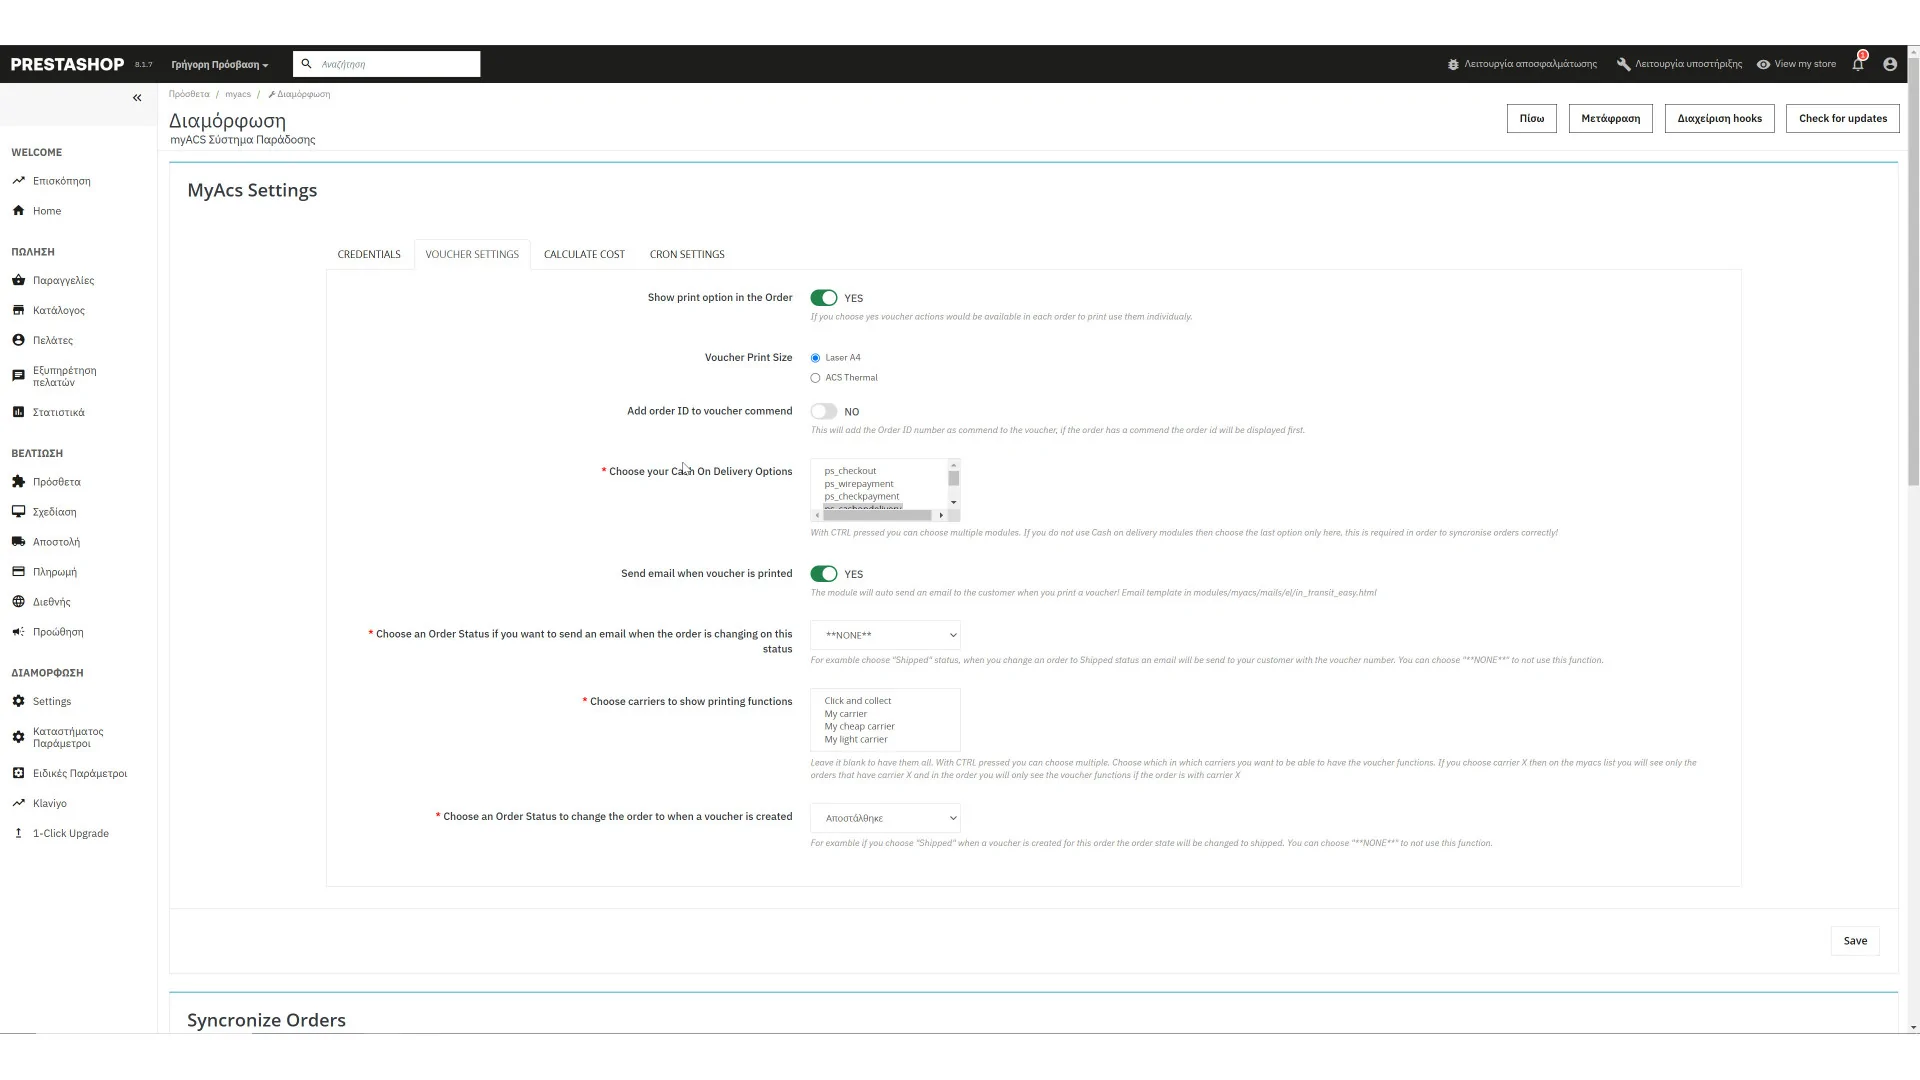Open the Πρόσθετα puzzle icon in sidebar

tap(18, 482)
